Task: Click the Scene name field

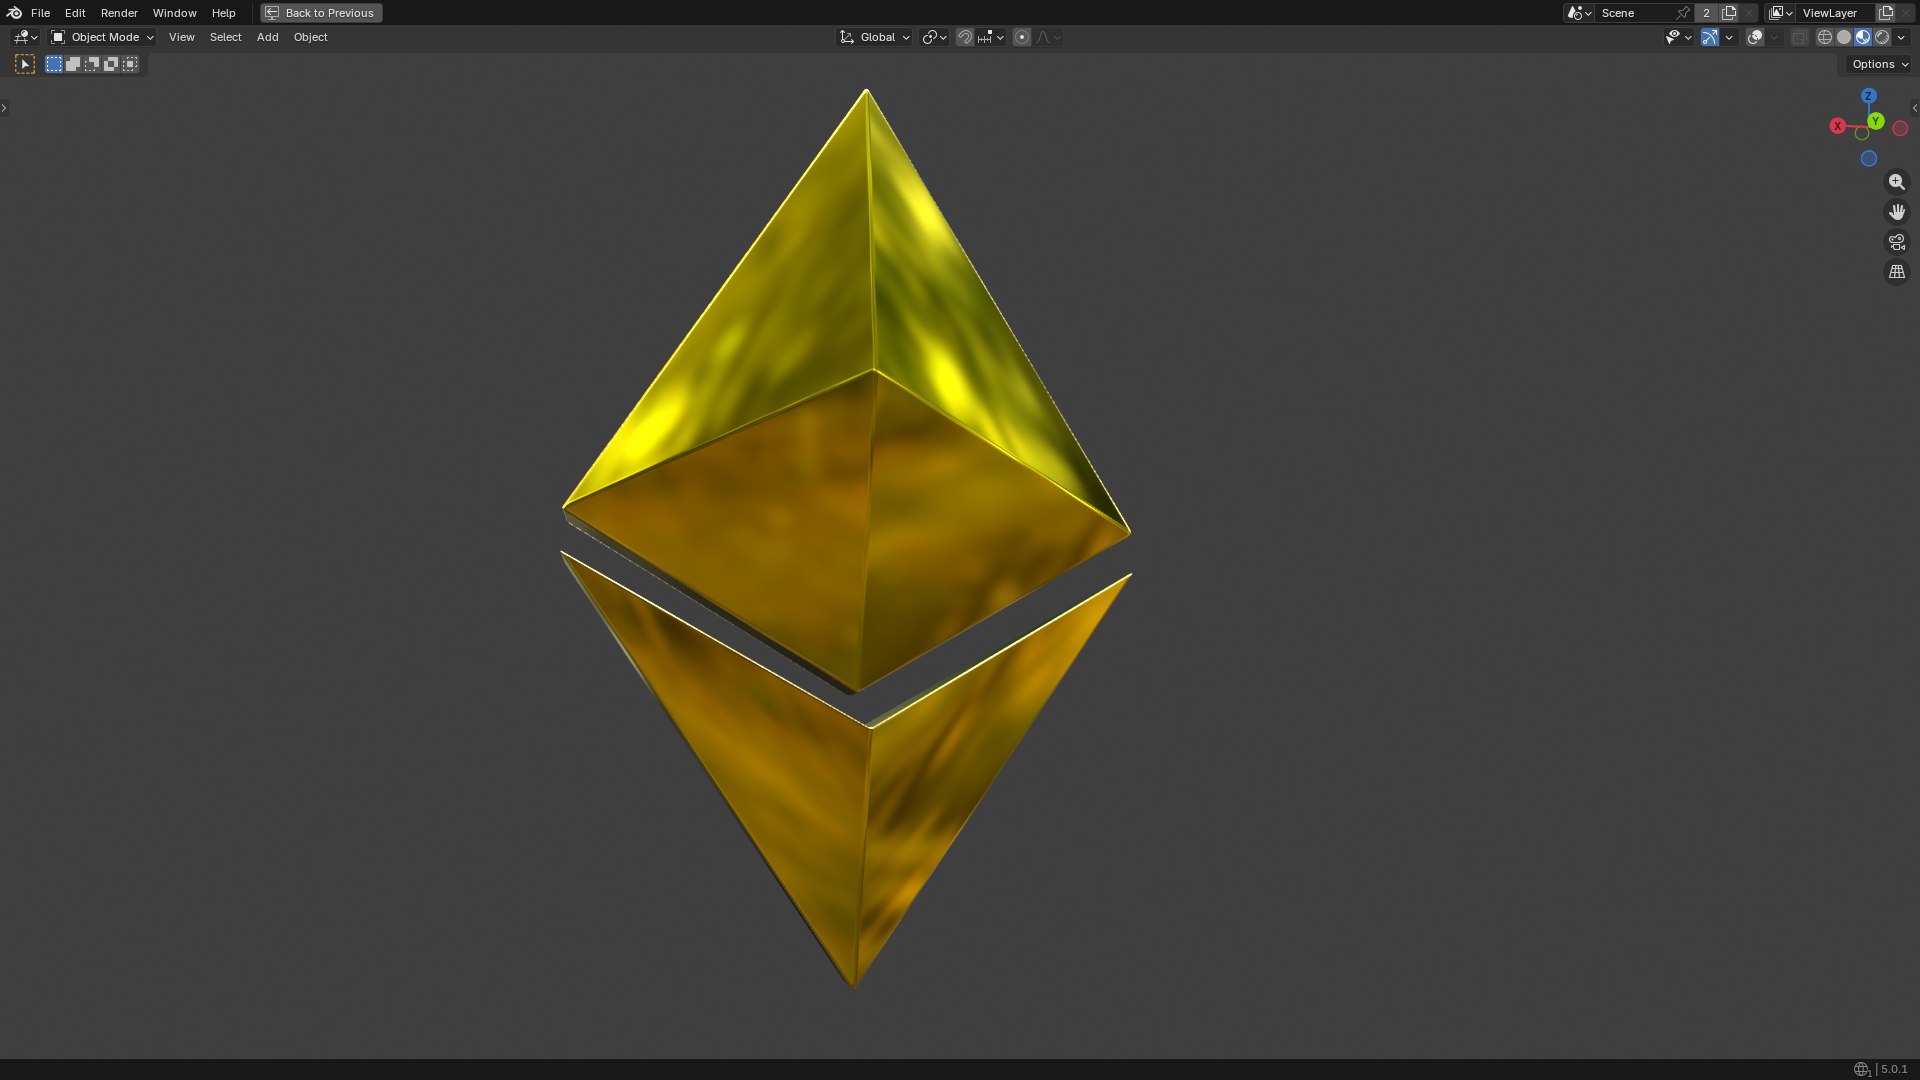Action: pyautogui.click(x=1635, y=13)
